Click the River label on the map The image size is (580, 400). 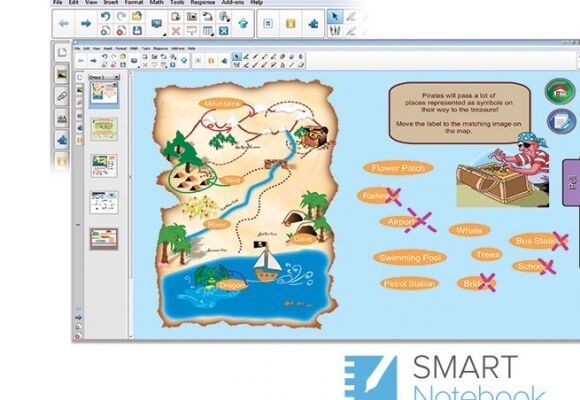[217, 224]
